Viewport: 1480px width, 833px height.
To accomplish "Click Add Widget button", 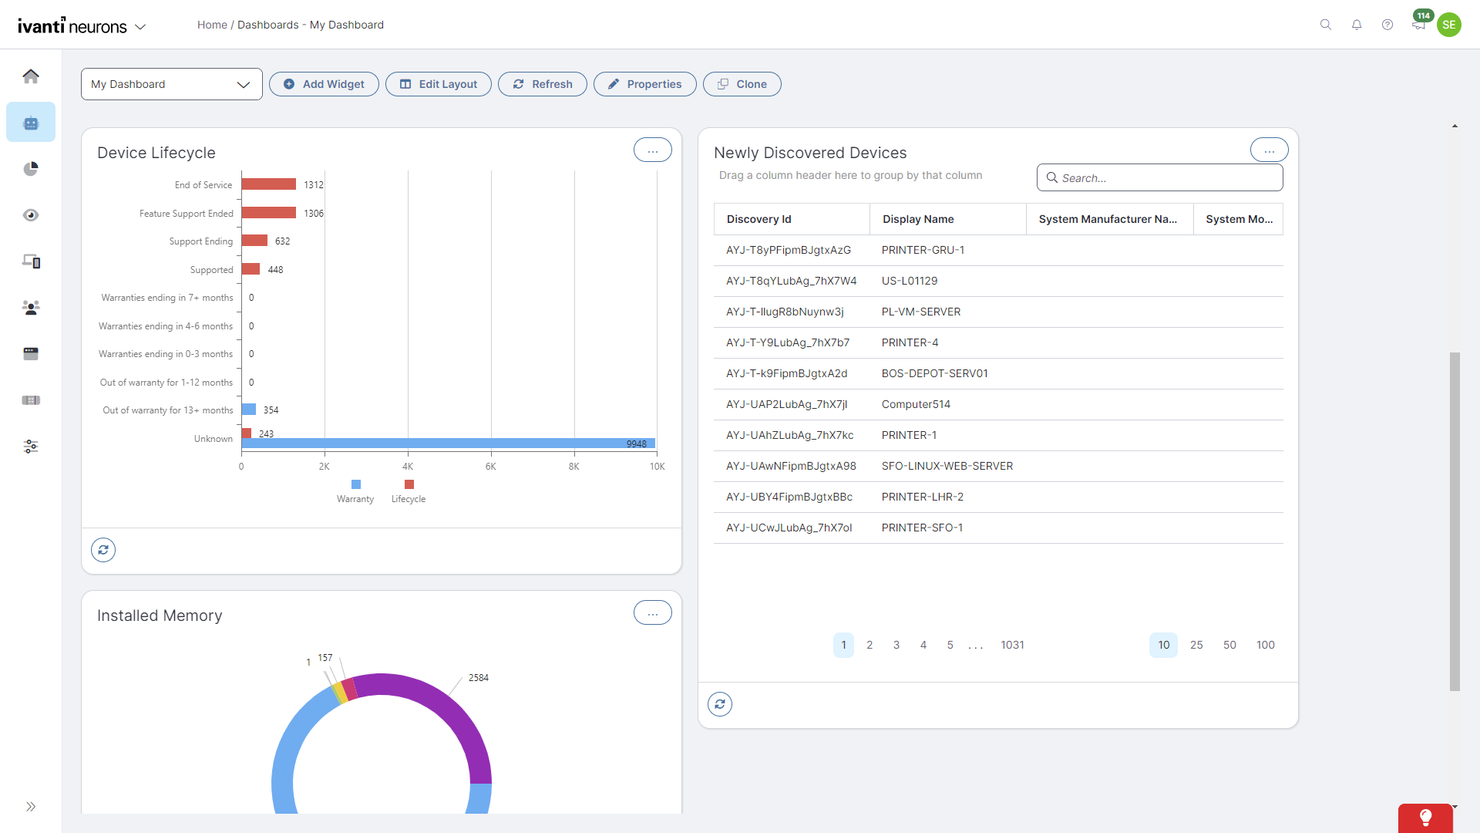I will click(324, 84).
